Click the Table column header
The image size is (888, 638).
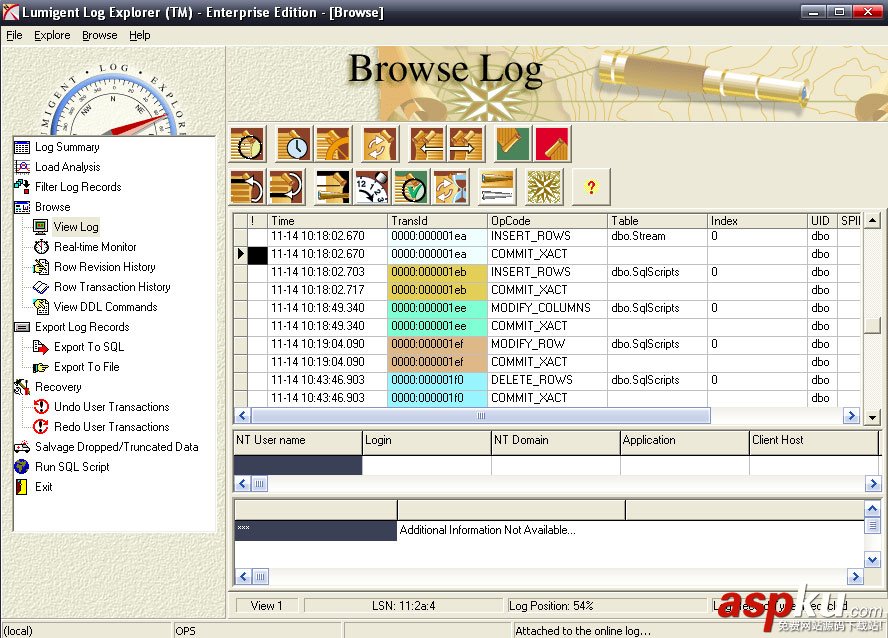tap(658, 221)
